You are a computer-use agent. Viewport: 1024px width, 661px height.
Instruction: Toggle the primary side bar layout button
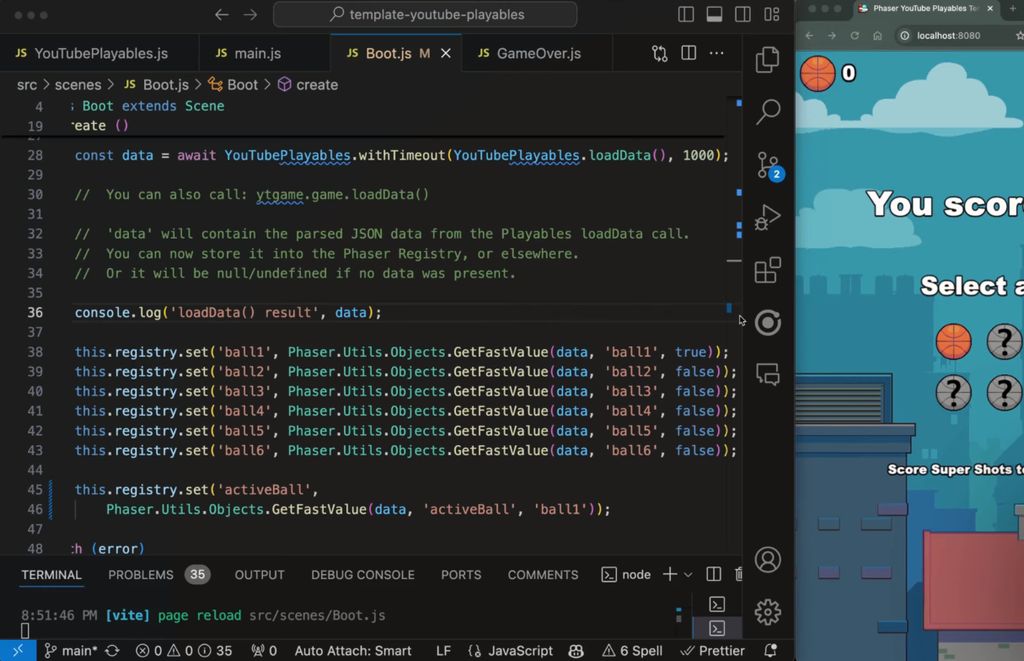[686, 14]
